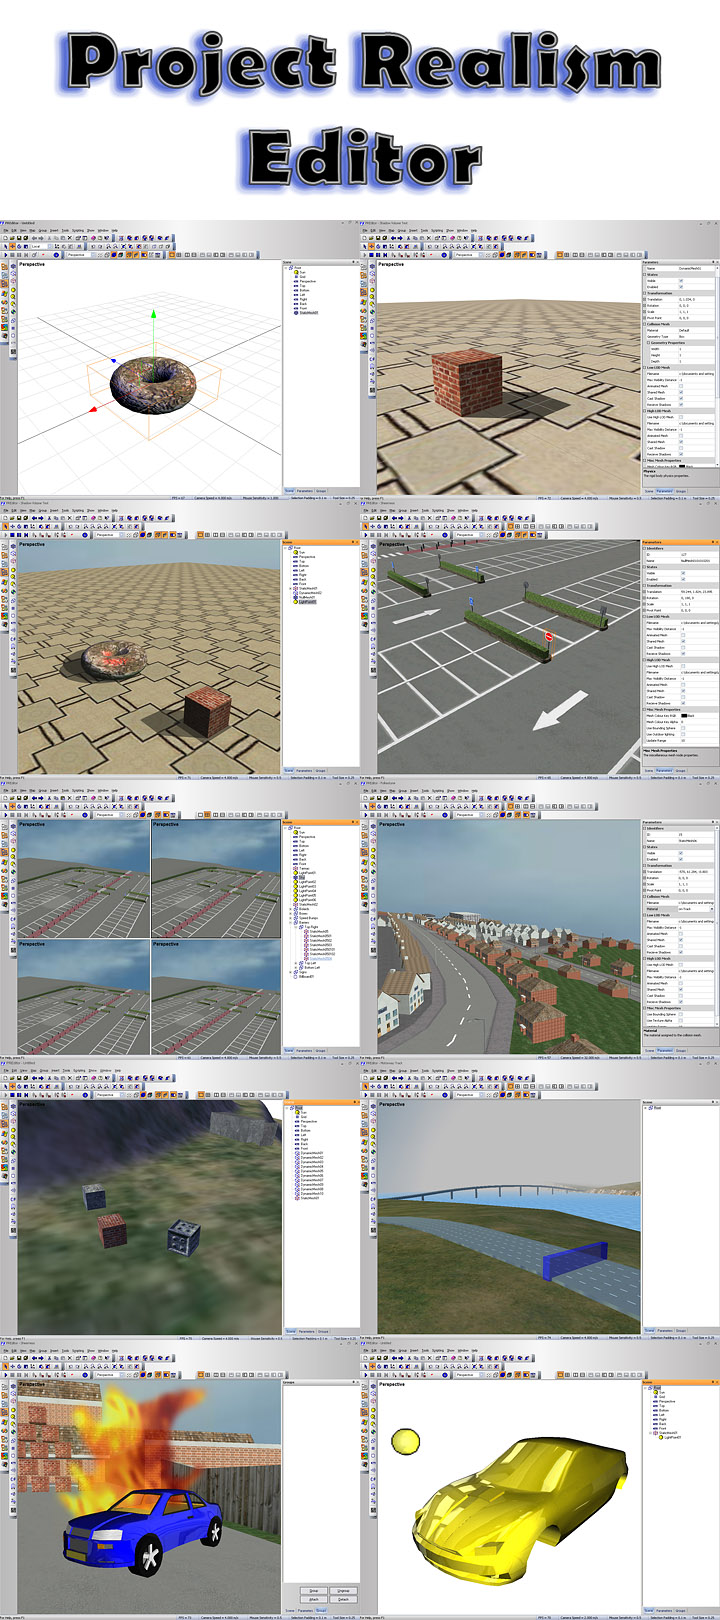Image resolution: width=720 pixels, height=1620 pixels.
Task: Collapse Transformation section in single brick cube parameters
Action: click(644, 293)
